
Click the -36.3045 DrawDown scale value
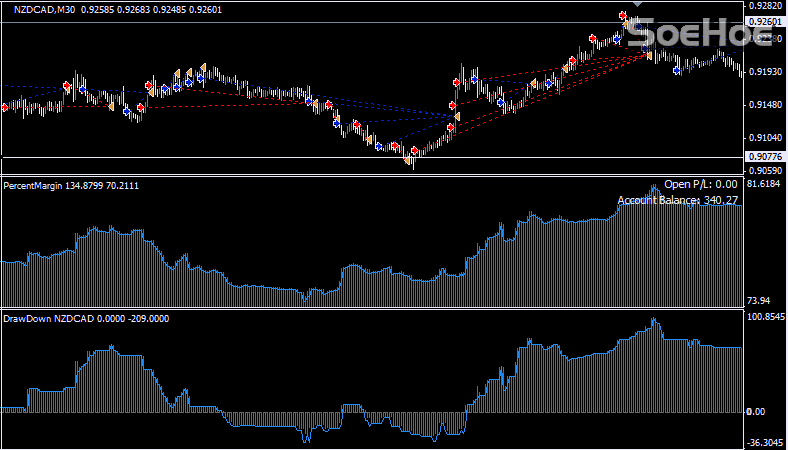(765, 442)
